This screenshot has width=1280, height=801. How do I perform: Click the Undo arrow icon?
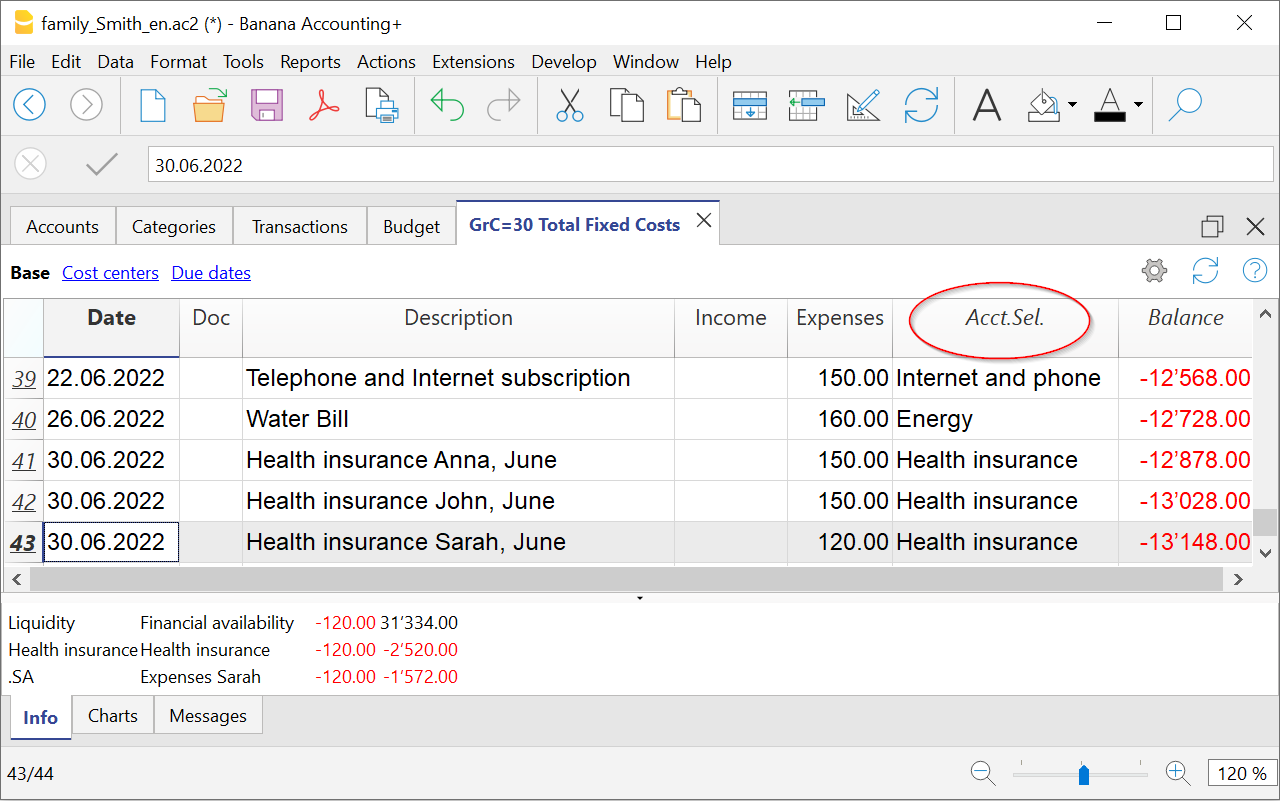[x=446, y=104]
